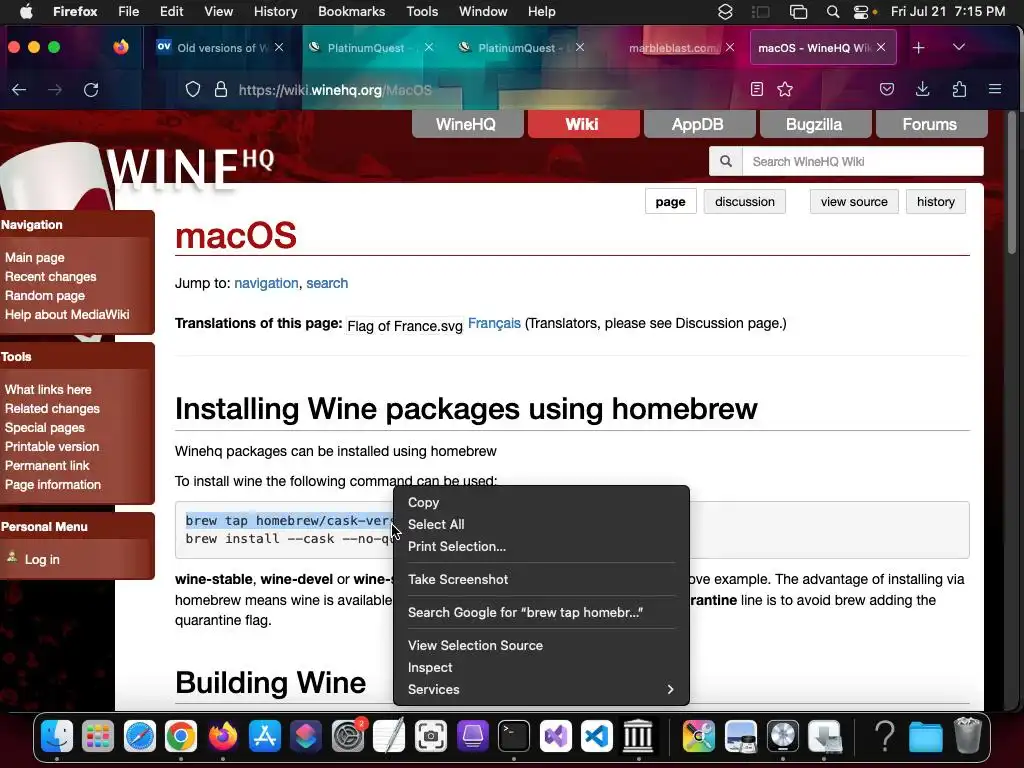1024x768 pixels.
Task: Bookmark this page with the star icon
Action: [785, 89]
